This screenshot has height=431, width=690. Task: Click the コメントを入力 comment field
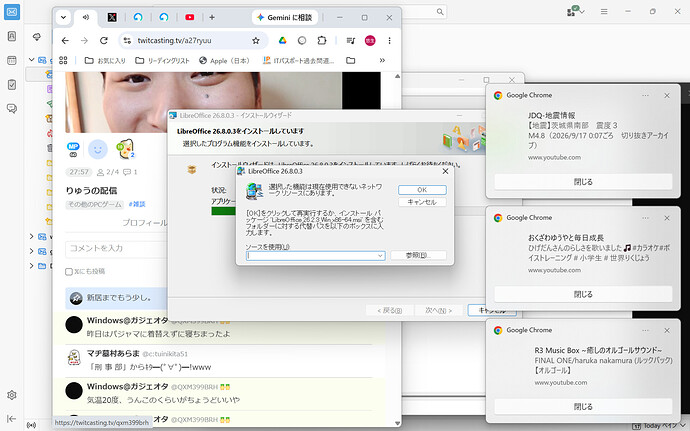coord(116,249)
